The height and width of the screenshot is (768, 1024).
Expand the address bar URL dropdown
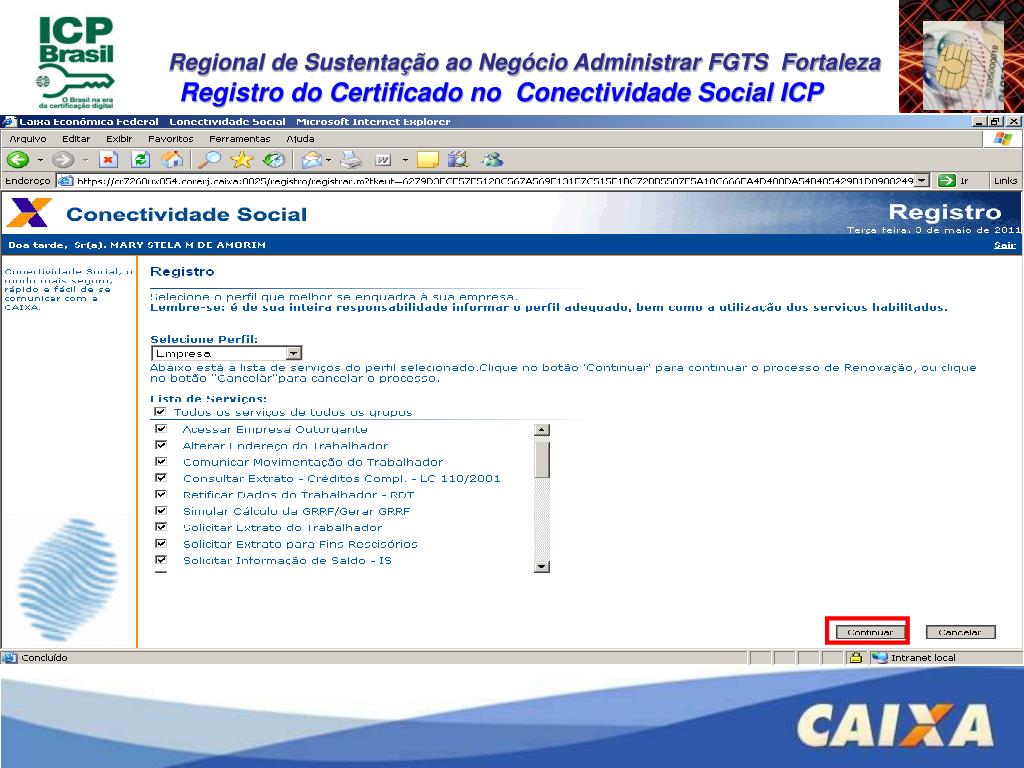(x=921, y=181)
